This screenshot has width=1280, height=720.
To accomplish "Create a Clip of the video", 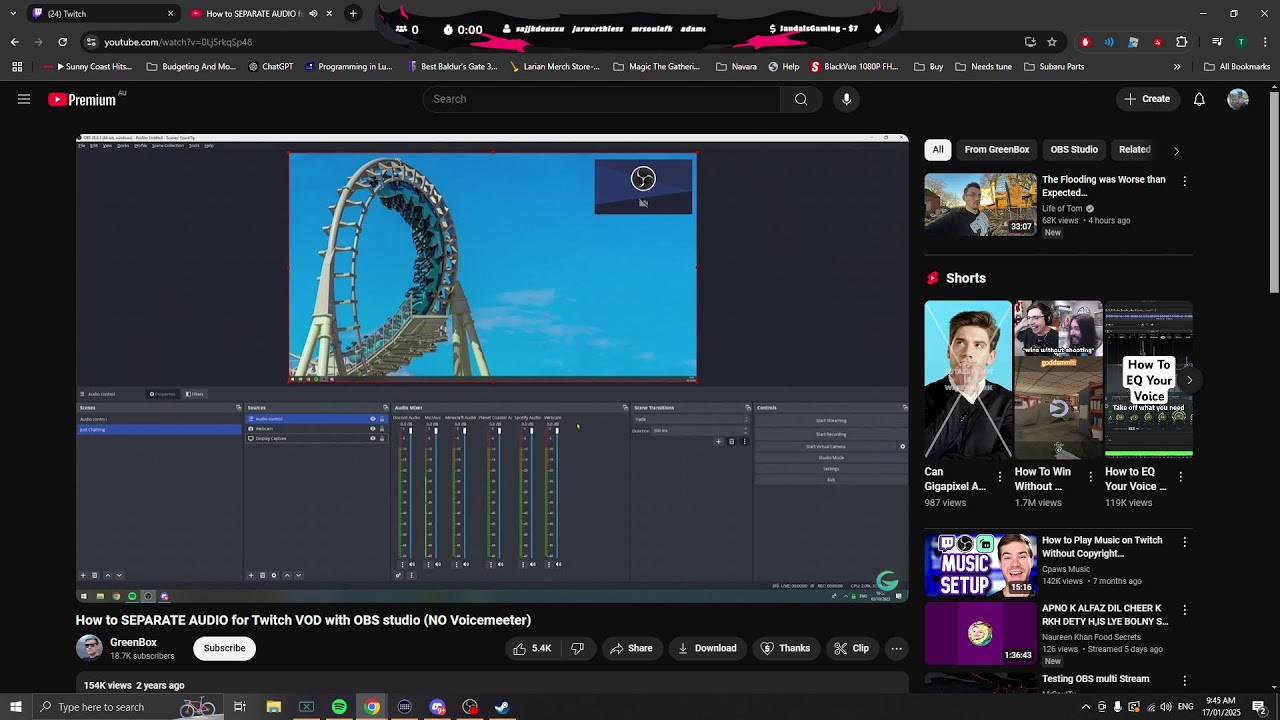I will pyautogui.click(x=852, y=648).
